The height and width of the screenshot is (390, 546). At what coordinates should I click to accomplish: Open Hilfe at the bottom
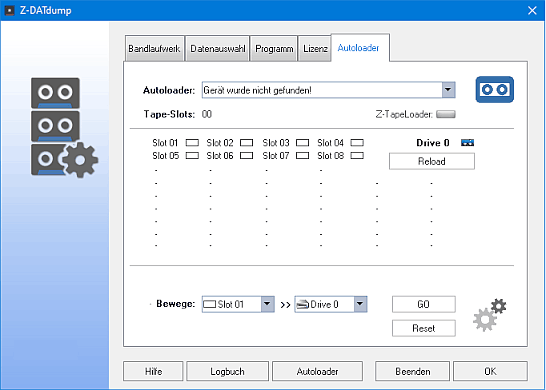(153, 371)
